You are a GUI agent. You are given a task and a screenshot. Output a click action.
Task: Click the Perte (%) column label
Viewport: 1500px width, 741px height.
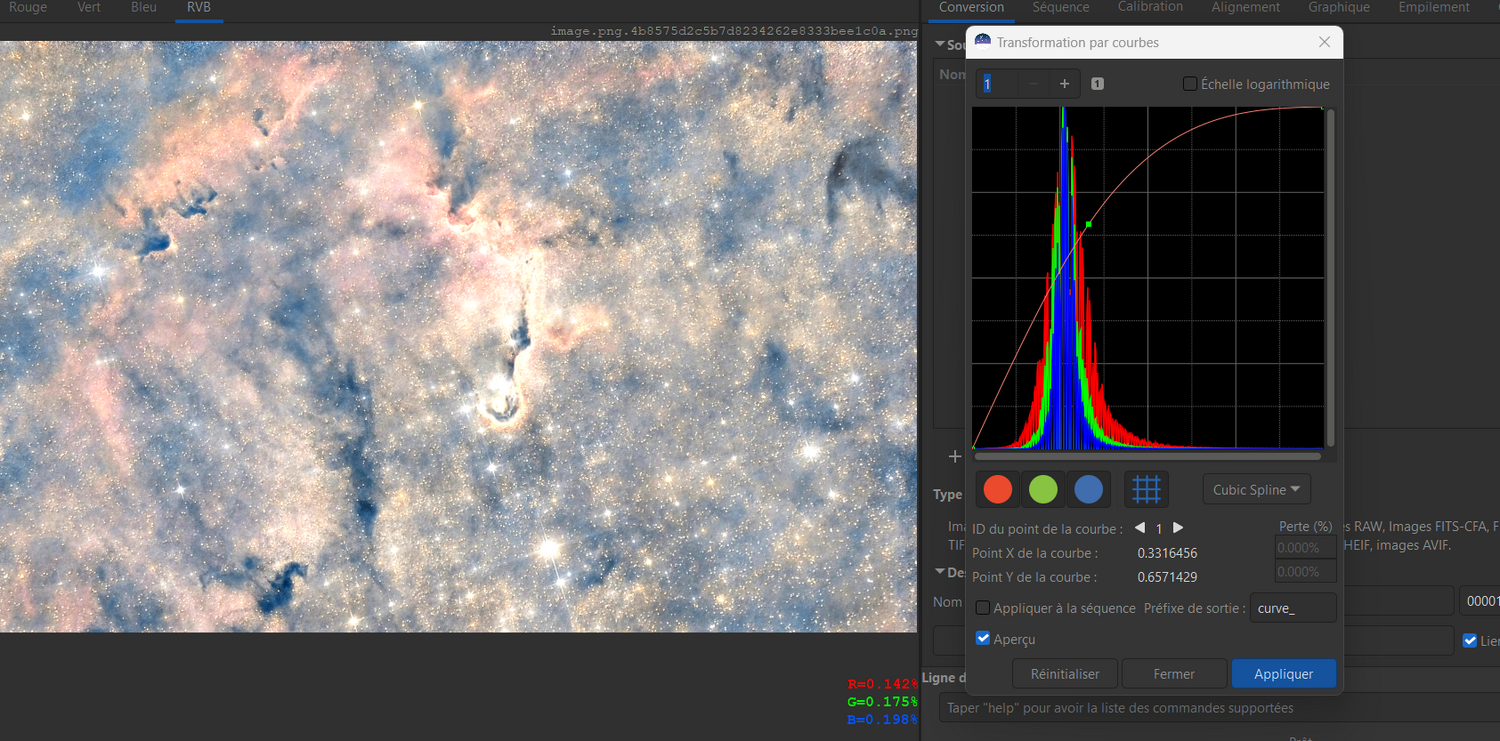[x=1306, y=526]
